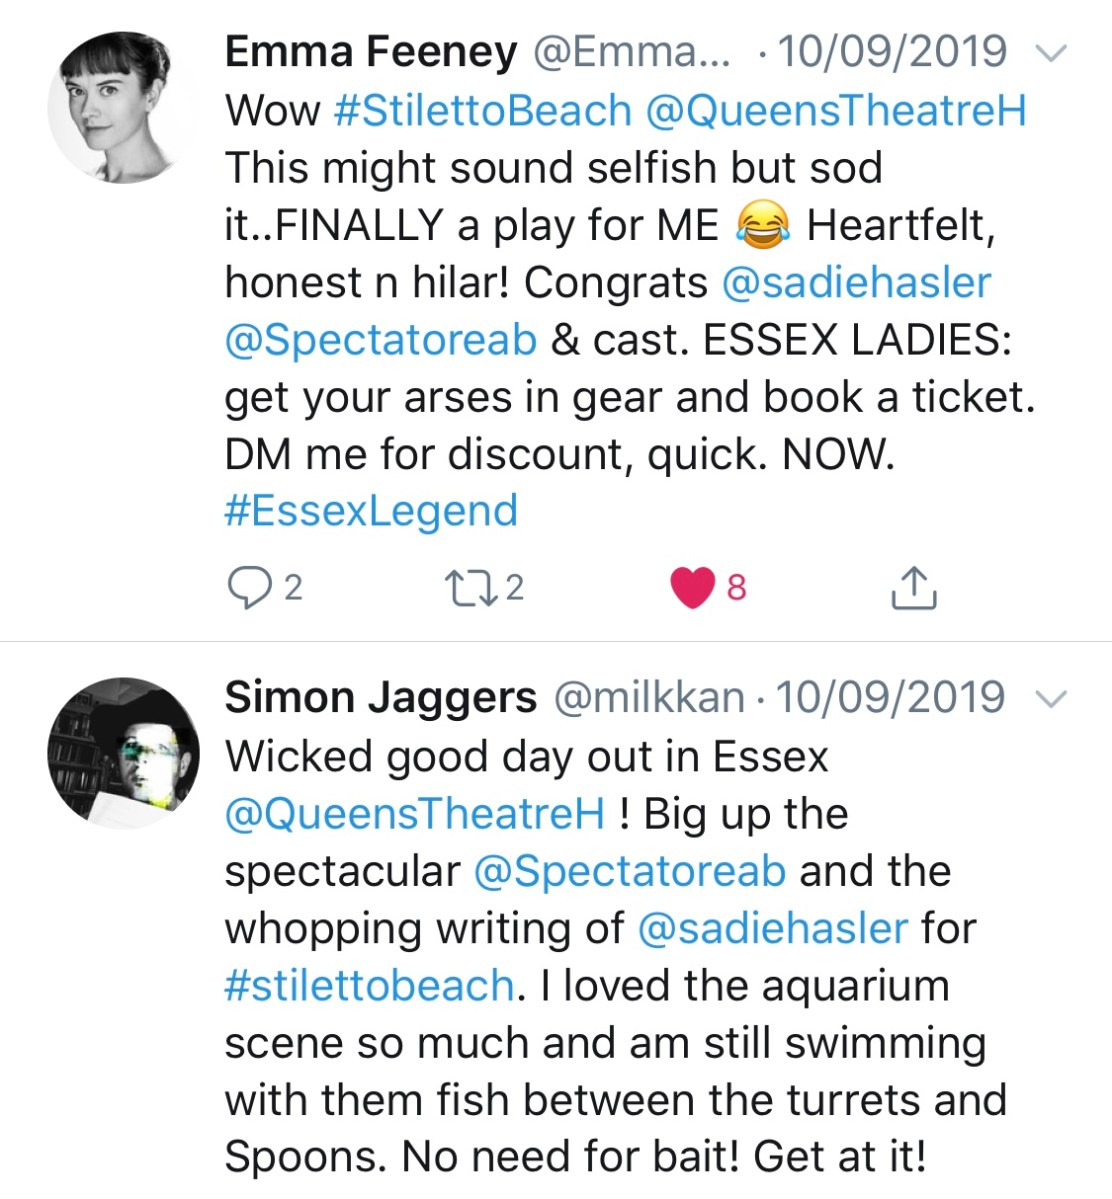This screenshot has height=1199, width=1112.
Task: Open @QueensTheatreH mention in Simon's tweet
Action: pos(415,814)
